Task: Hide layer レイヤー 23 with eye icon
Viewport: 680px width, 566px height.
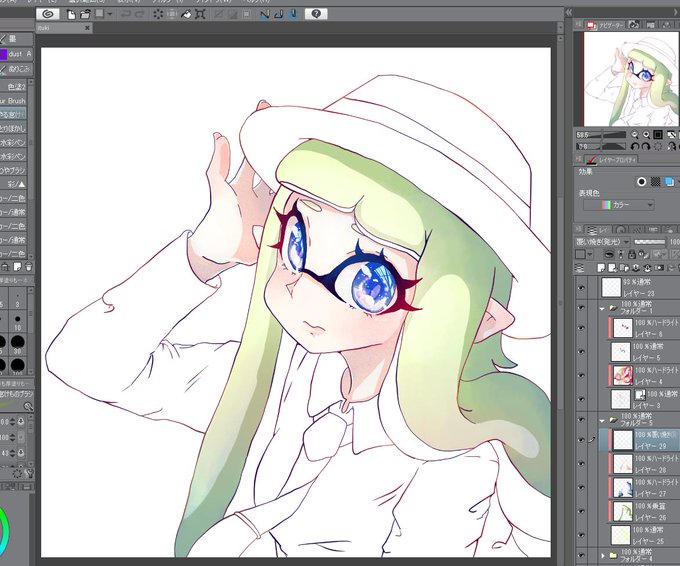Action: point(582,287)
